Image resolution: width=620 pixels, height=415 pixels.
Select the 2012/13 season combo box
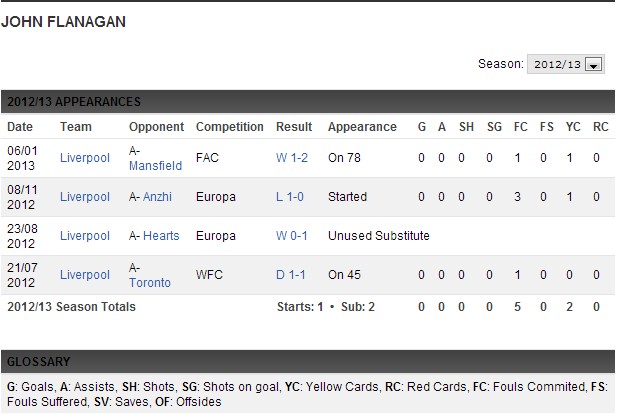(x=565, y=64)
